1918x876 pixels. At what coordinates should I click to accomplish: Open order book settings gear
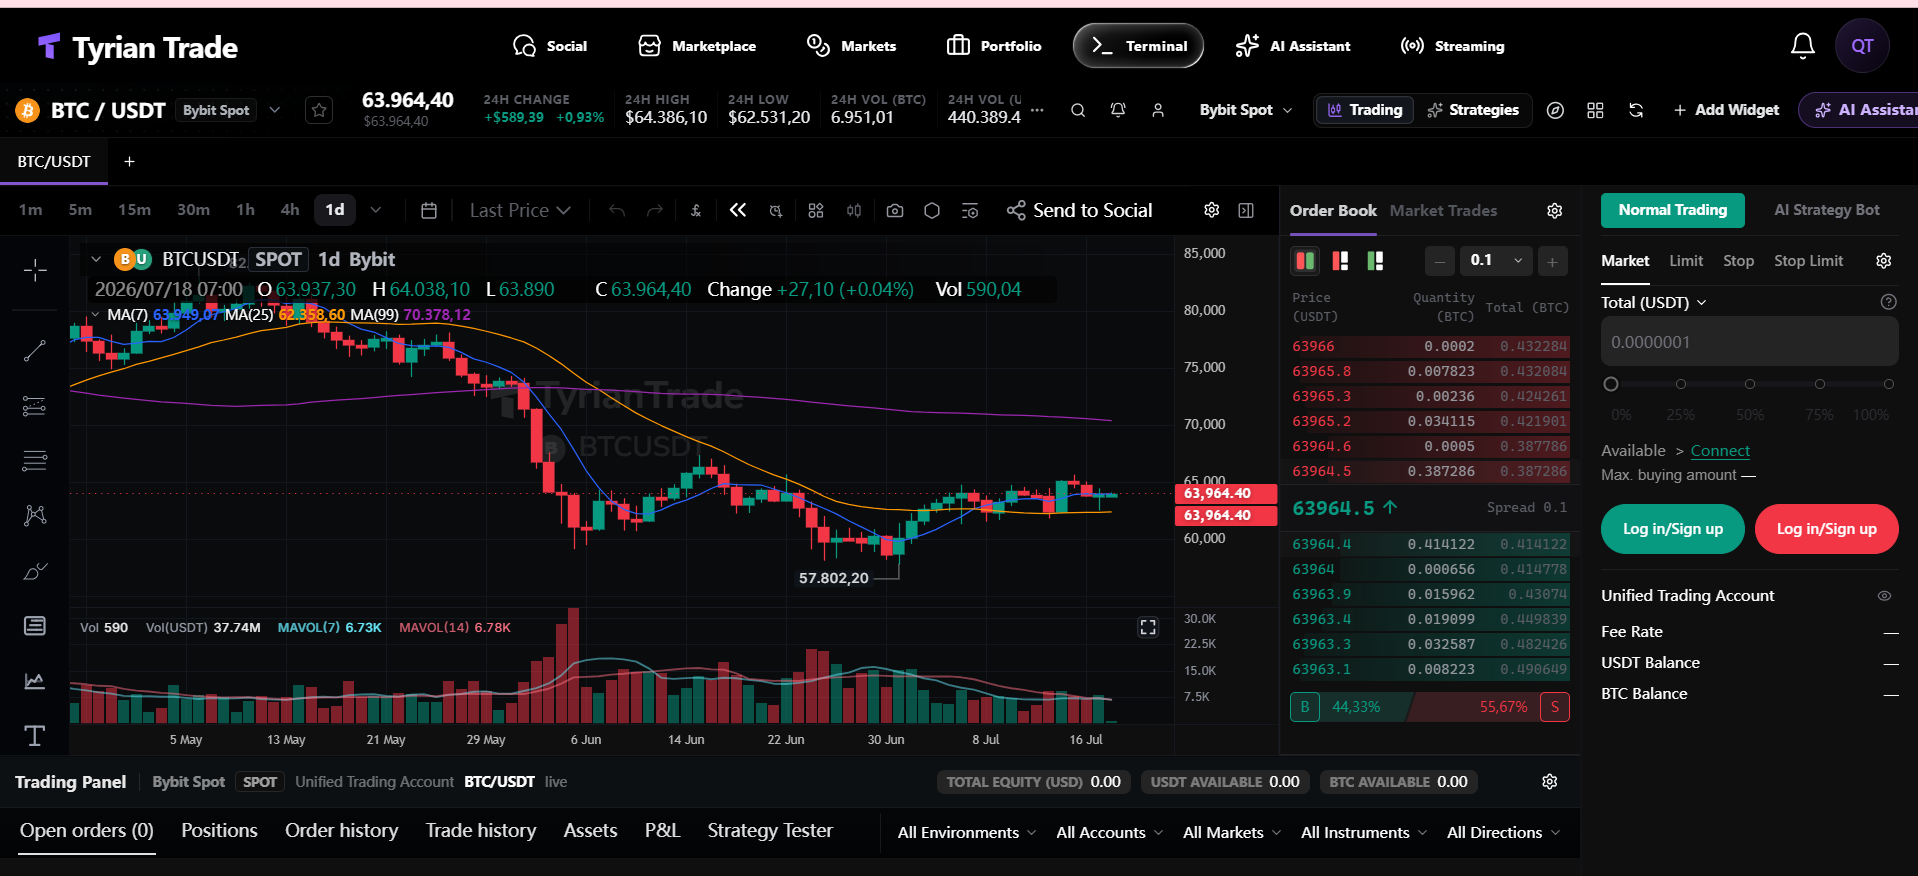tap(1554, 211)
